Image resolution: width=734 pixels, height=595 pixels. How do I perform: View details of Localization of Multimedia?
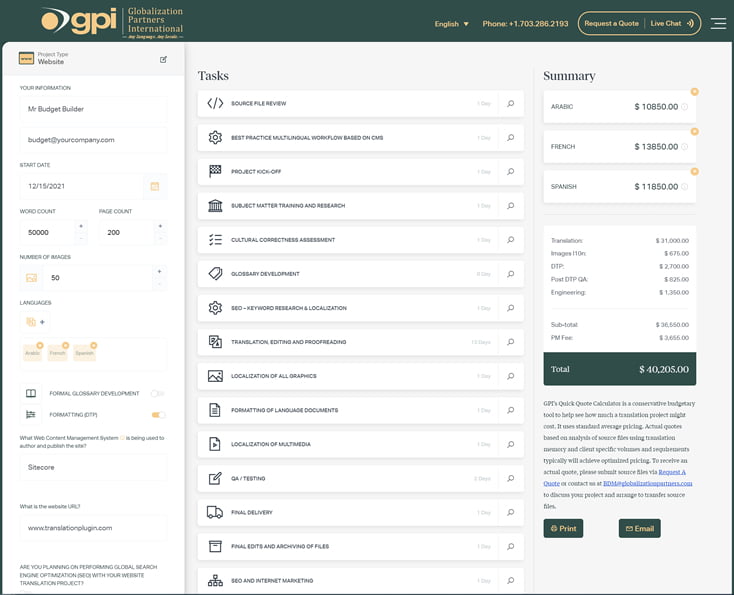[511, 444]
